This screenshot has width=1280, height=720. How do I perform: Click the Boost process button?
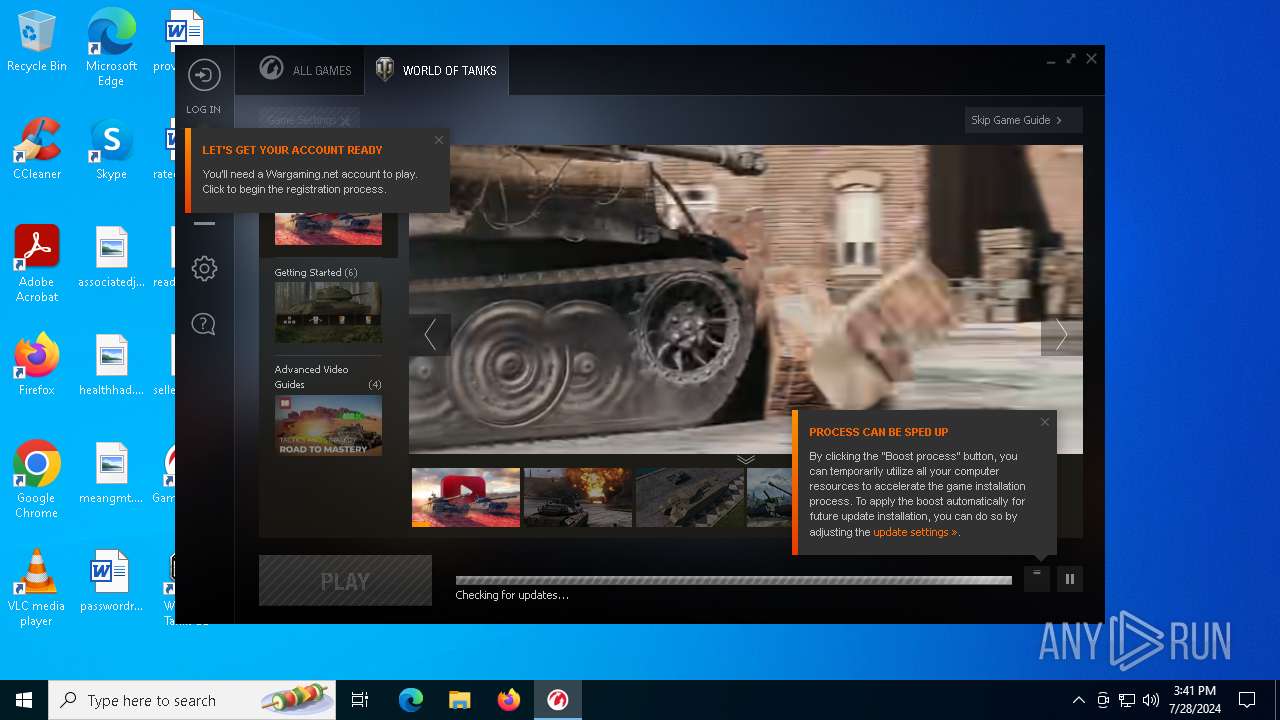click(1037, 578)
